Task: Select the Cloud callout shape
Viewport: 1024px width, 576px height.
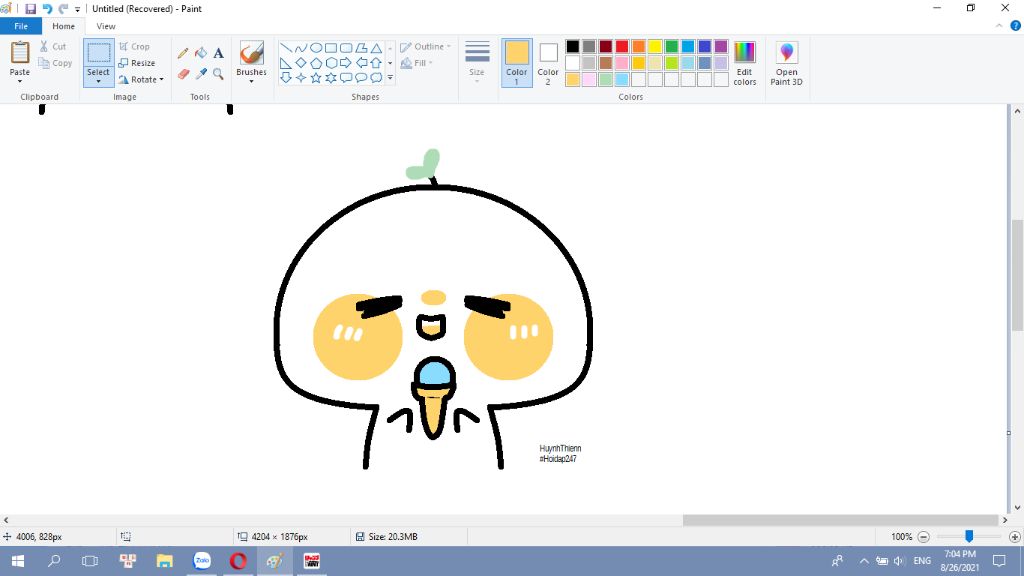Action: 376,78
